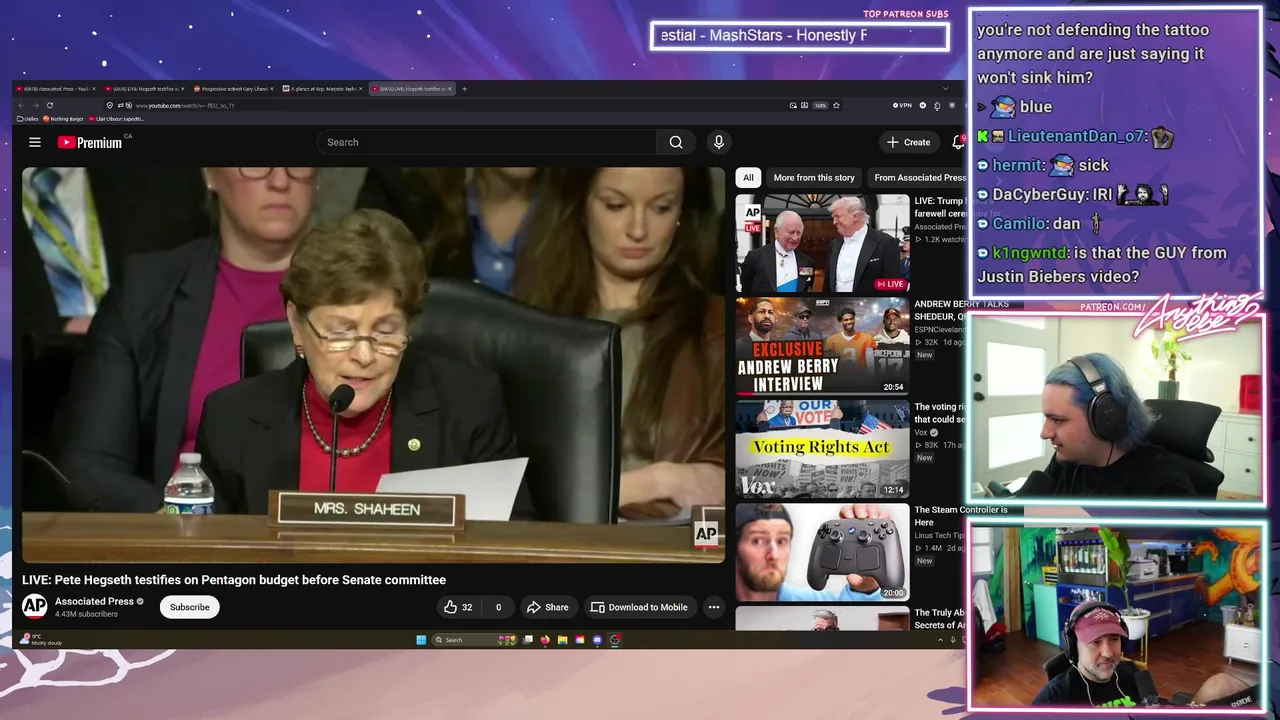Select From Associated Press chip
This screenshot has height=720, width=1280.
coord(919,177)
